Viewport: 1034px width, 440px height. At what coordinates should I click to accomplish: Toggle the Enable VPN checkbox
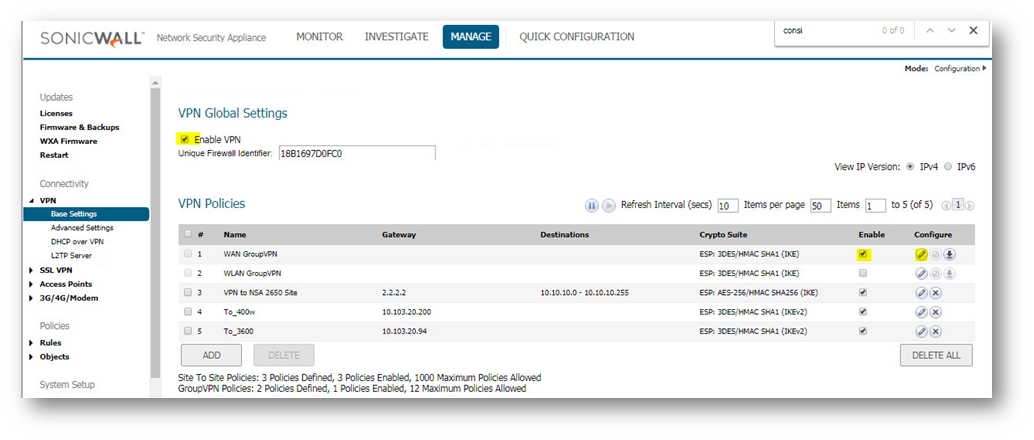pyautogui.click(x=185, y=139)
